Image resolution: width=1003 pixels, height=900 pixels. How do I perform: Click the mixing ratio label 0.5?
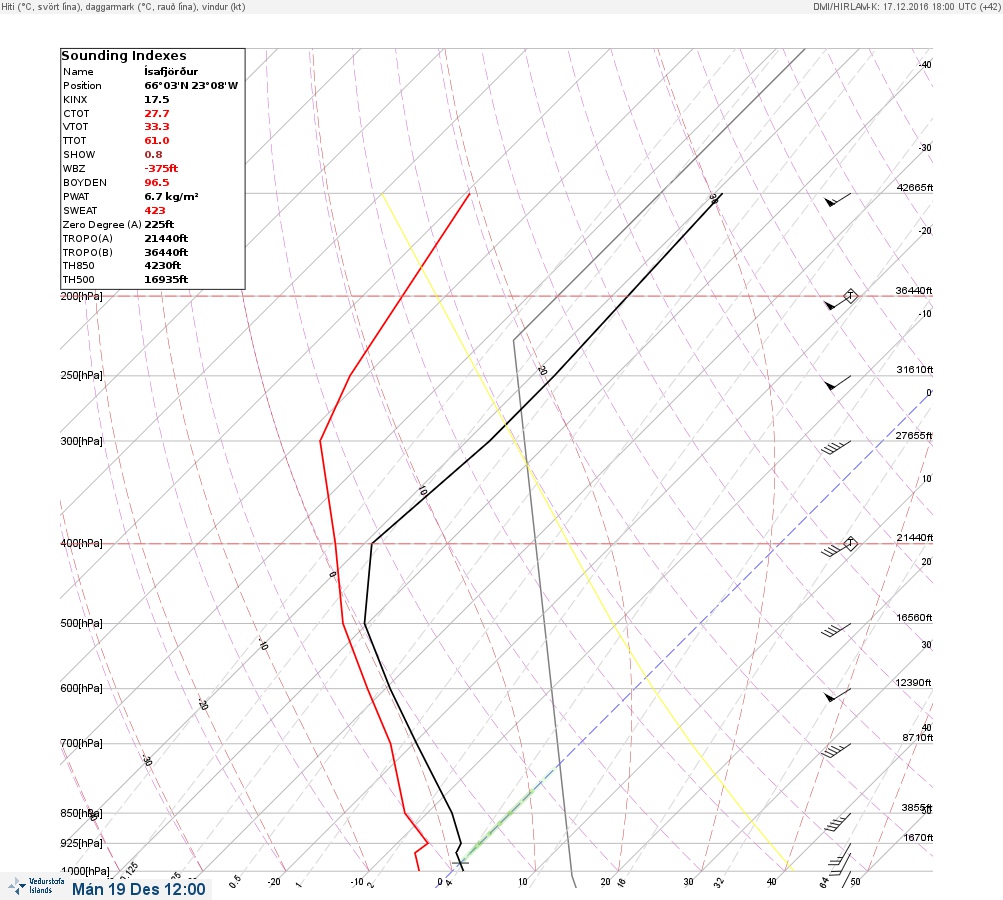235,881
